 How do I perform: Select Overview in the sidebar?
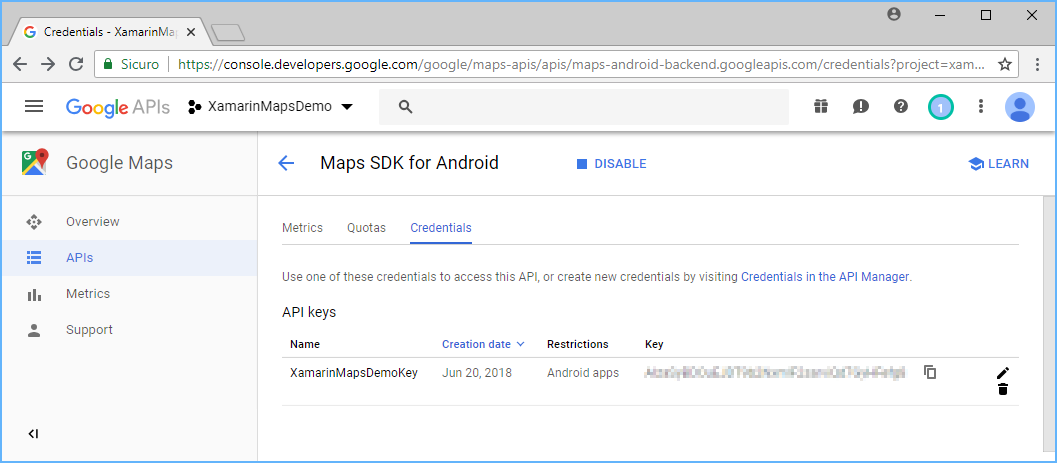[x=129, y=222]
